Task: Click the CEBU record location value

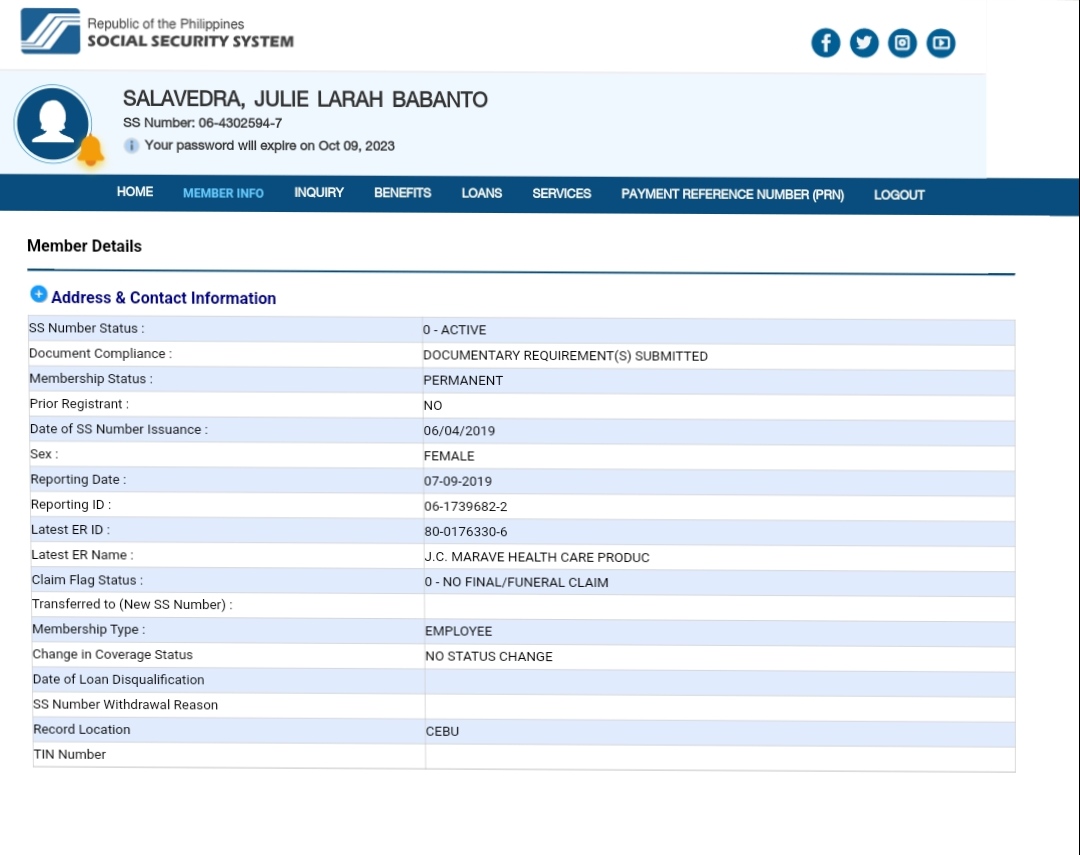Action: pos(442,731)
